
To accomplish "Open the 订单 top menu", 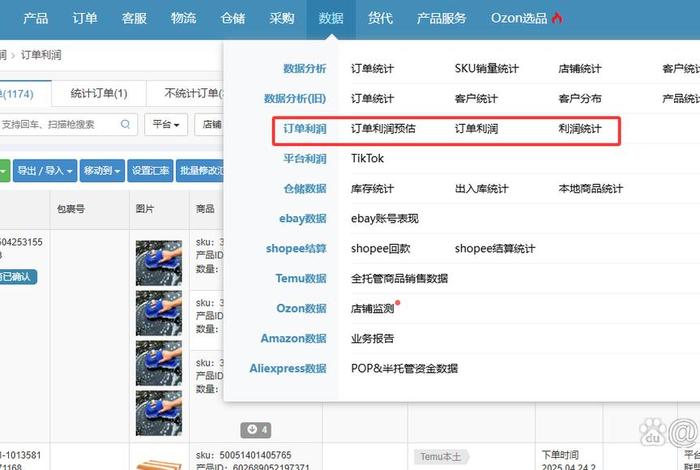I will coord(85,18).
